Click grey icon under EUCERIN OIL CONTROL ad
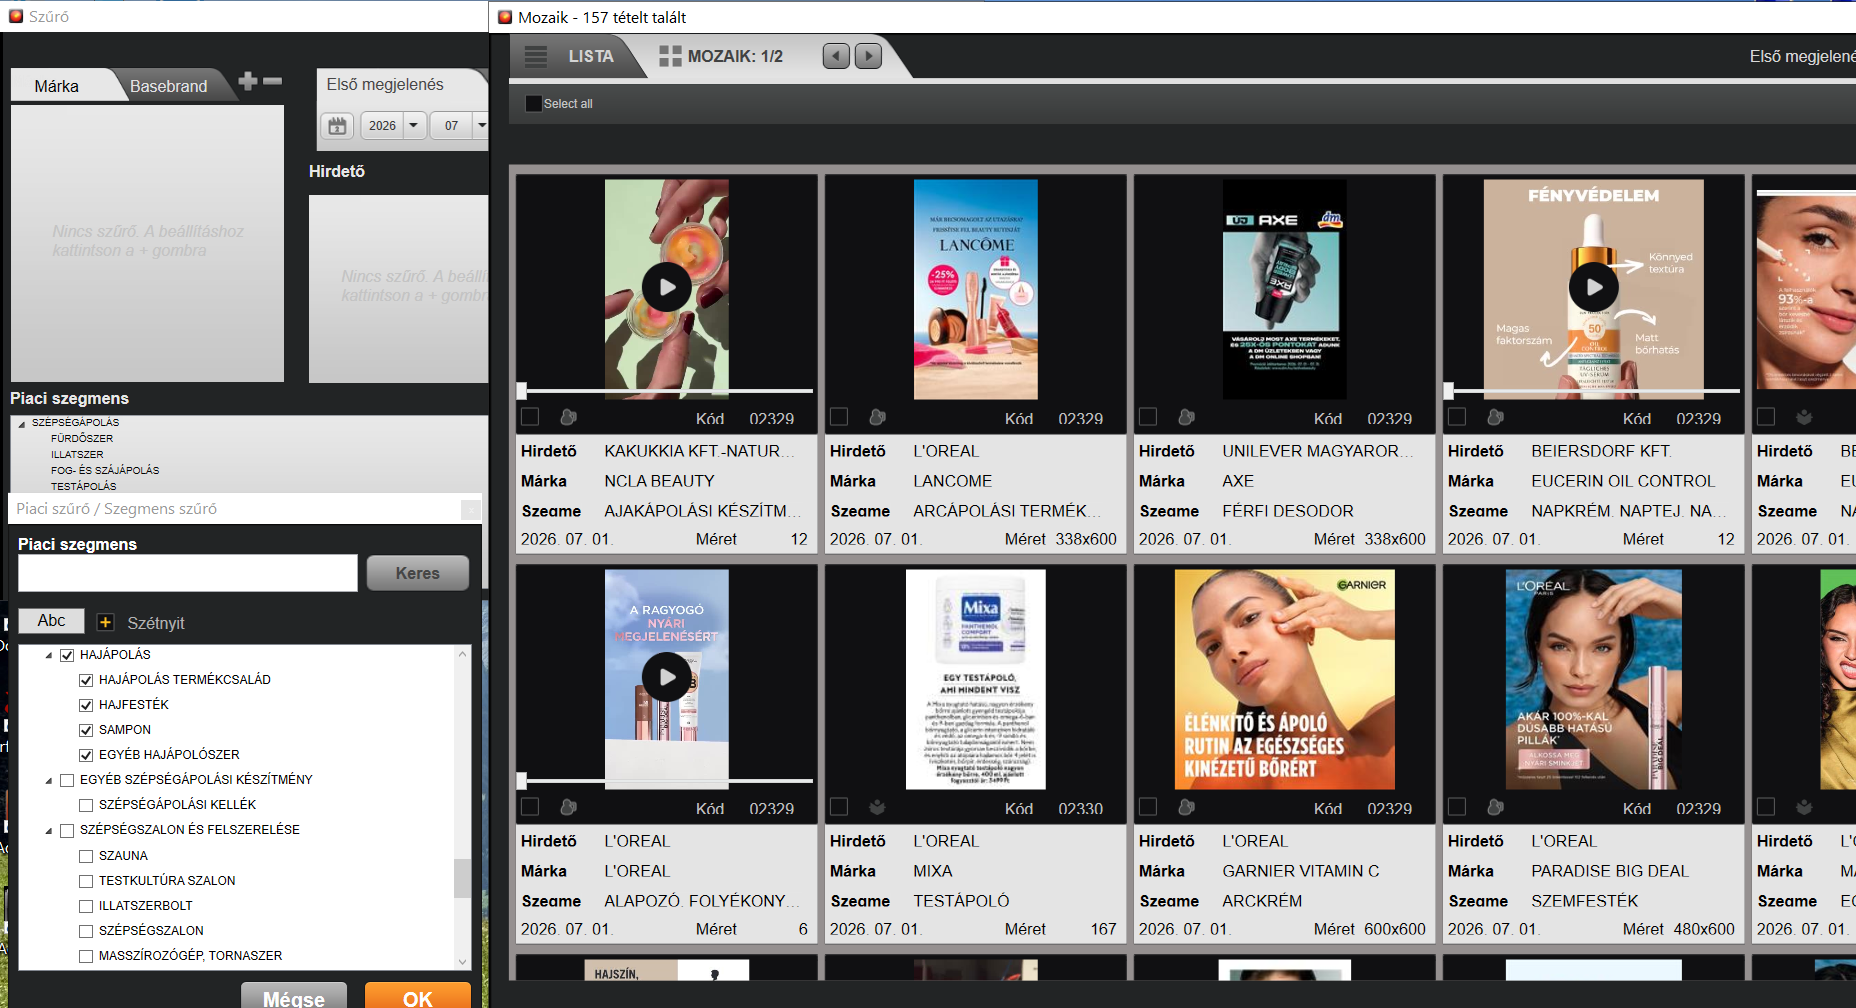The image size is (1856, 1008). (x=1495, y=417)
